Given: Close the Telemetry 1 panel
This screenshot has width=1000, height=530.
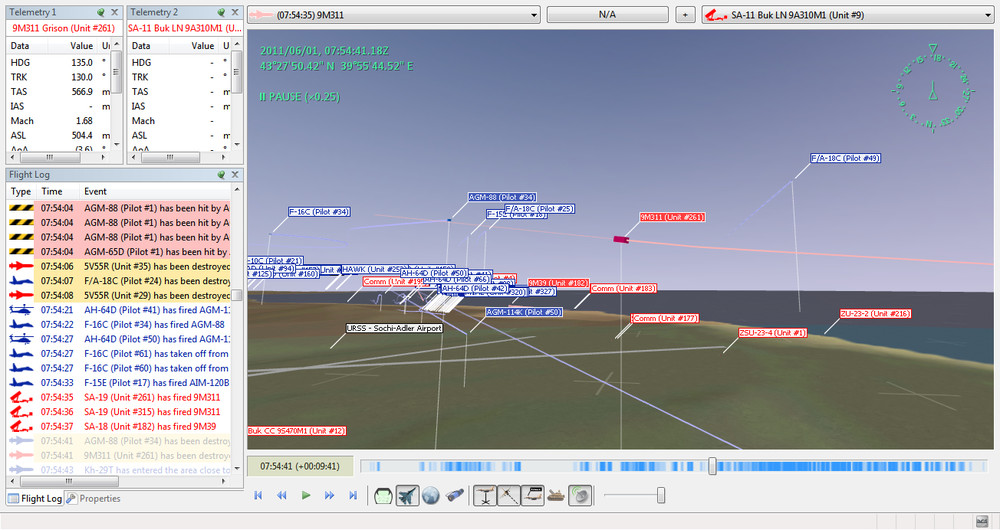Looking at the screenshot, I should tap(114, 12).
